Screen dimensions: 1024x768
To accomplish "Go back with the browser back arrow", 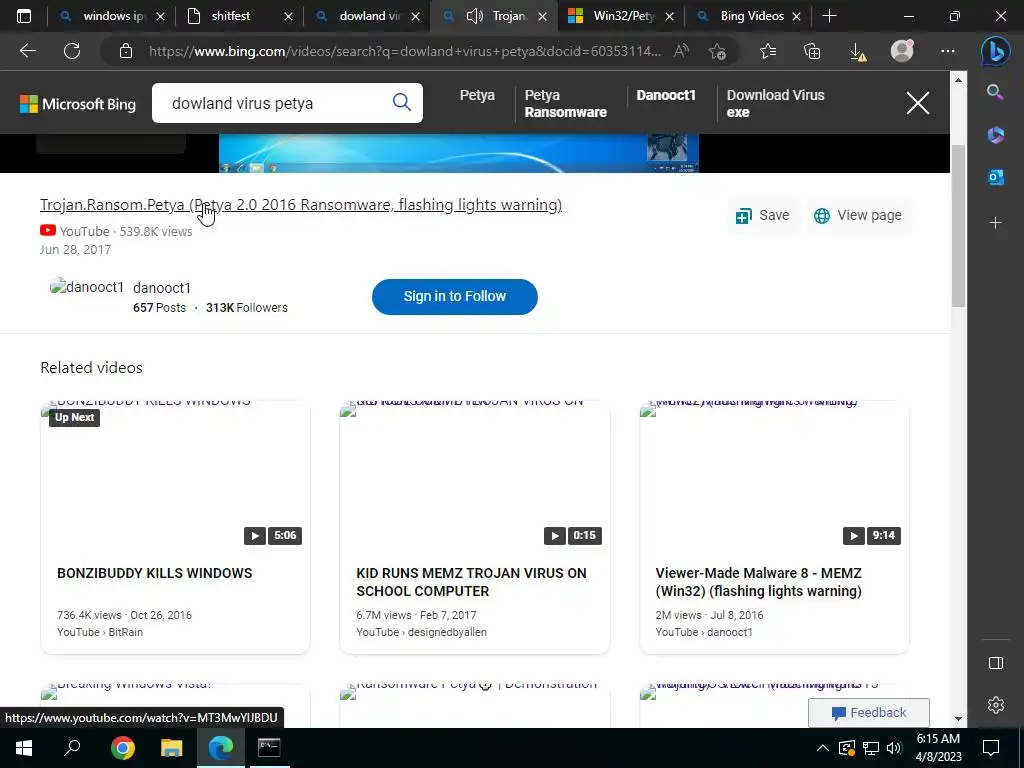I will (27, 51).
